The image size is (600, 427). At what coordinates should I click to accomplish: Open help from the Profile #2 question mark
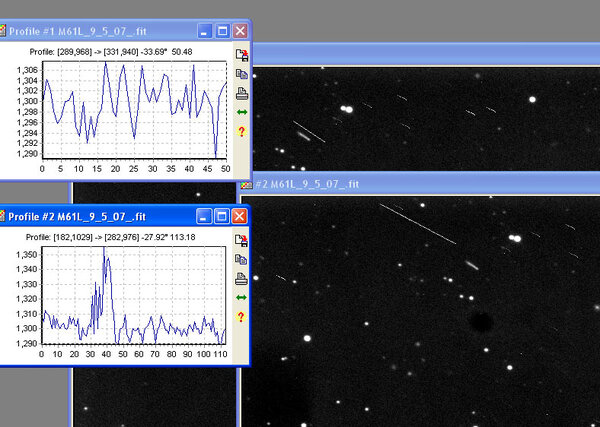[x=241, y=317]
